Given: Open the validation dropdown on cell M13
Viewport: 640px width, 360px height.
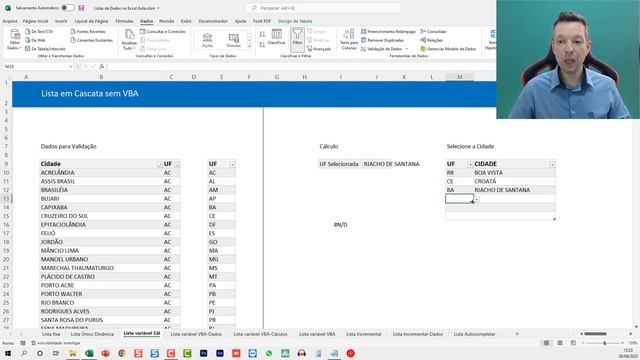Looking at the screenshot, I should (476, 199).
